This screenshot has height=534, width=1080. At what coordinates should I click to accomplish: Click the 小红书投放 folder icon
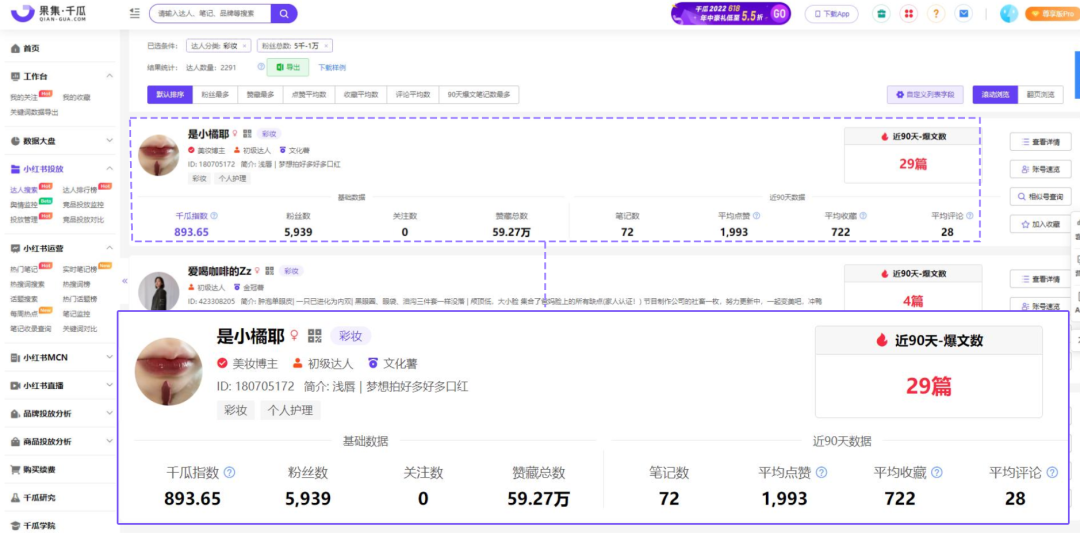click(15, 169)
